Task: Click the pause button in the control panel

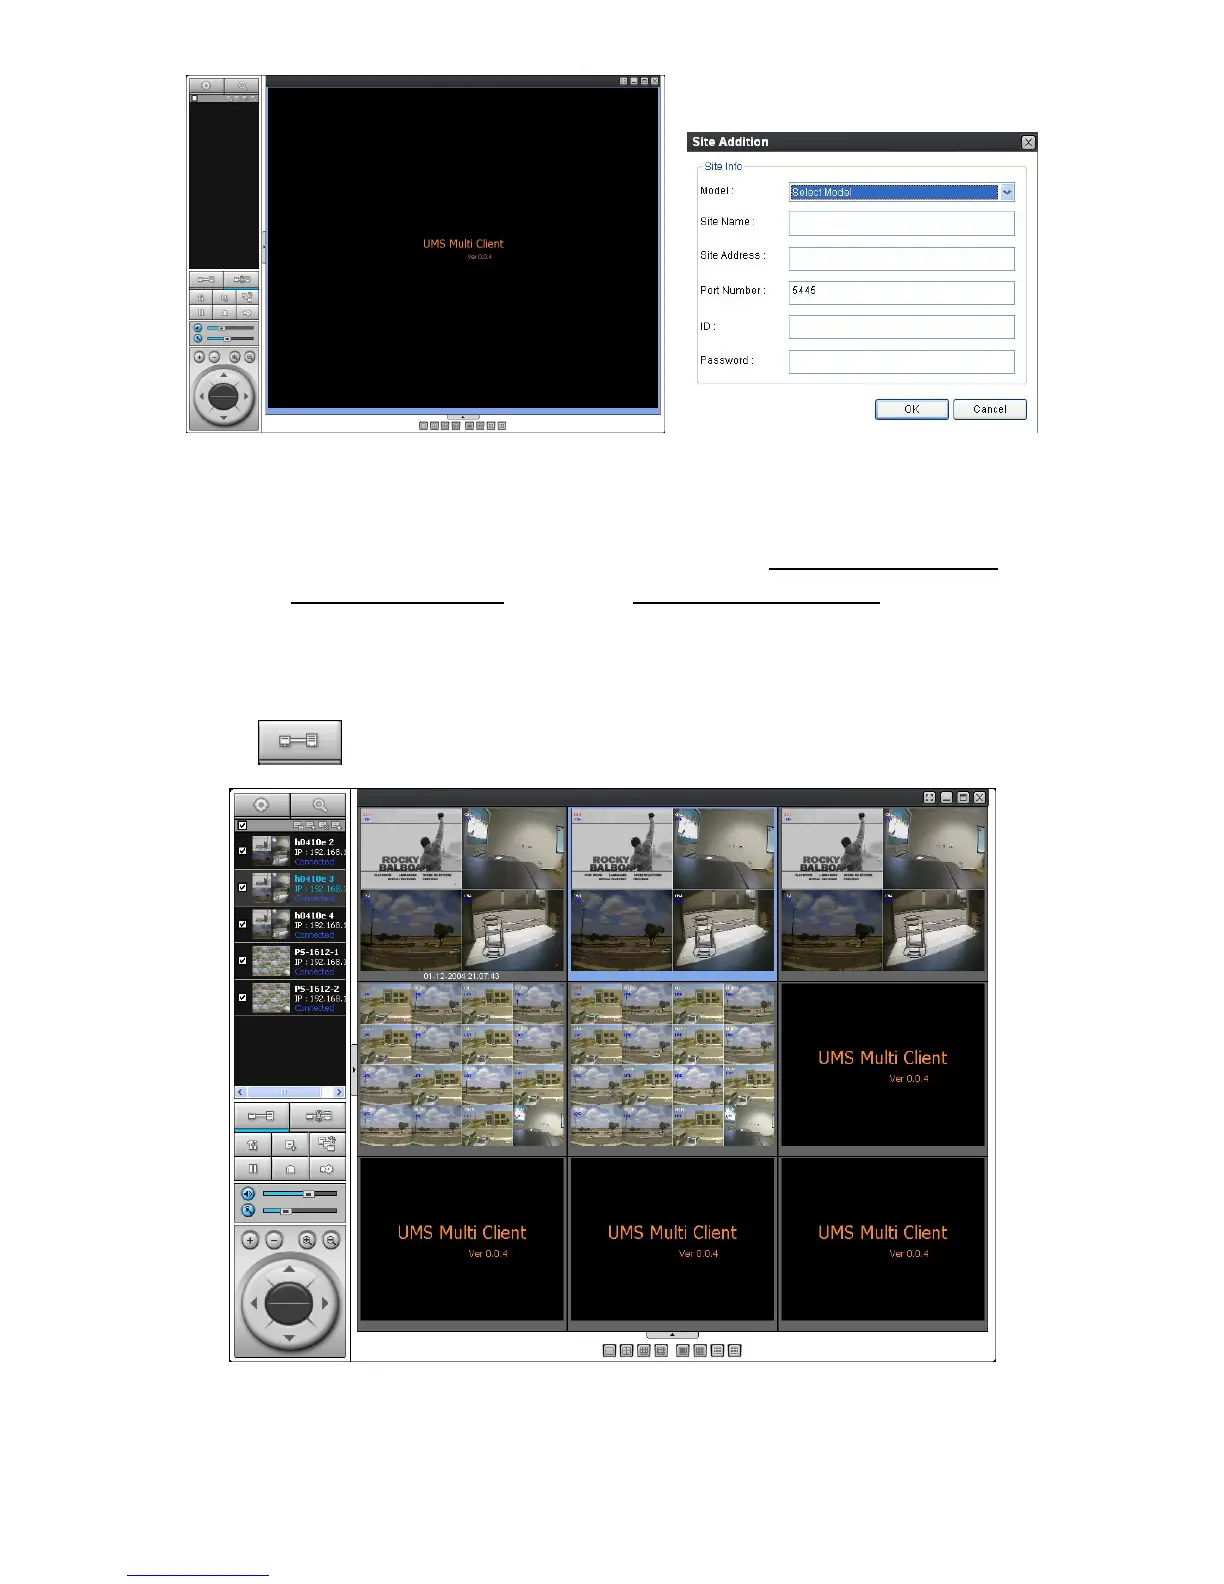Action: click(x=253, y=1168)
